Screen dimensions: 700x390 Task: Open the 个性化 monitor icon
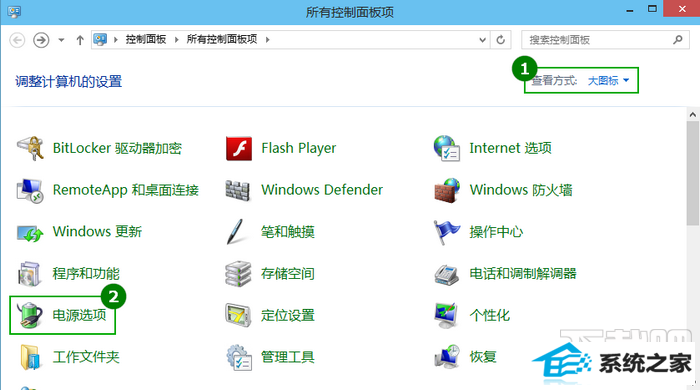coord(446,315)
